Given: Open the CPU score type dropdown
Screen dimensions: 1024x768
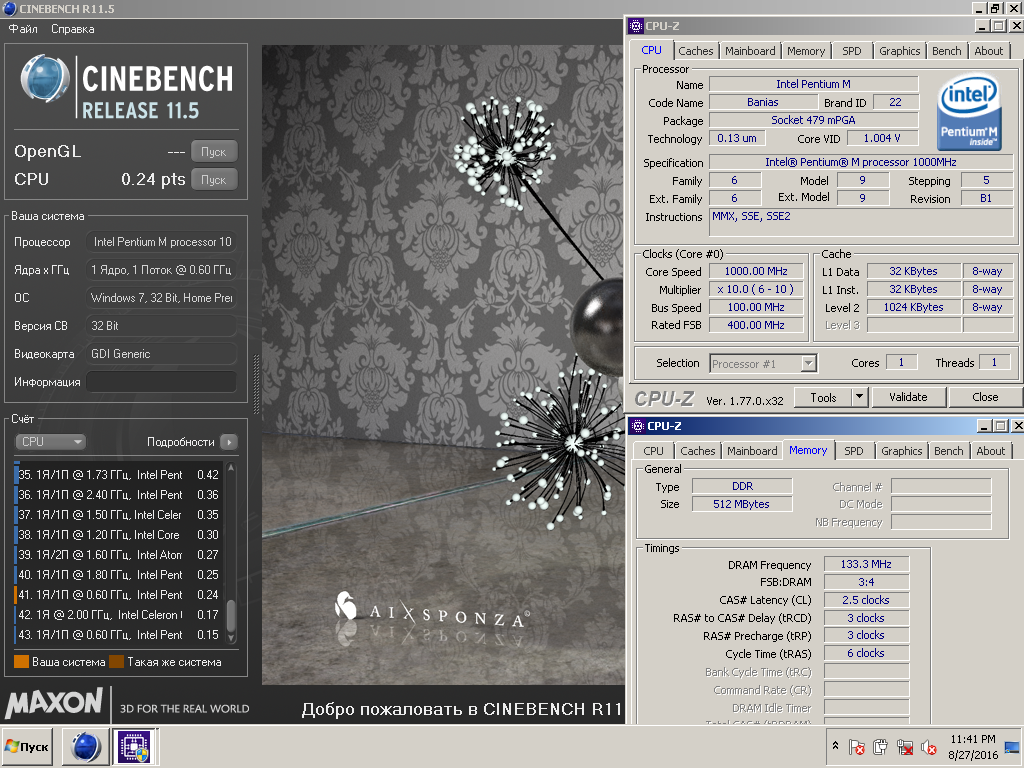Looking at the screenshot, I should [50, 441].
